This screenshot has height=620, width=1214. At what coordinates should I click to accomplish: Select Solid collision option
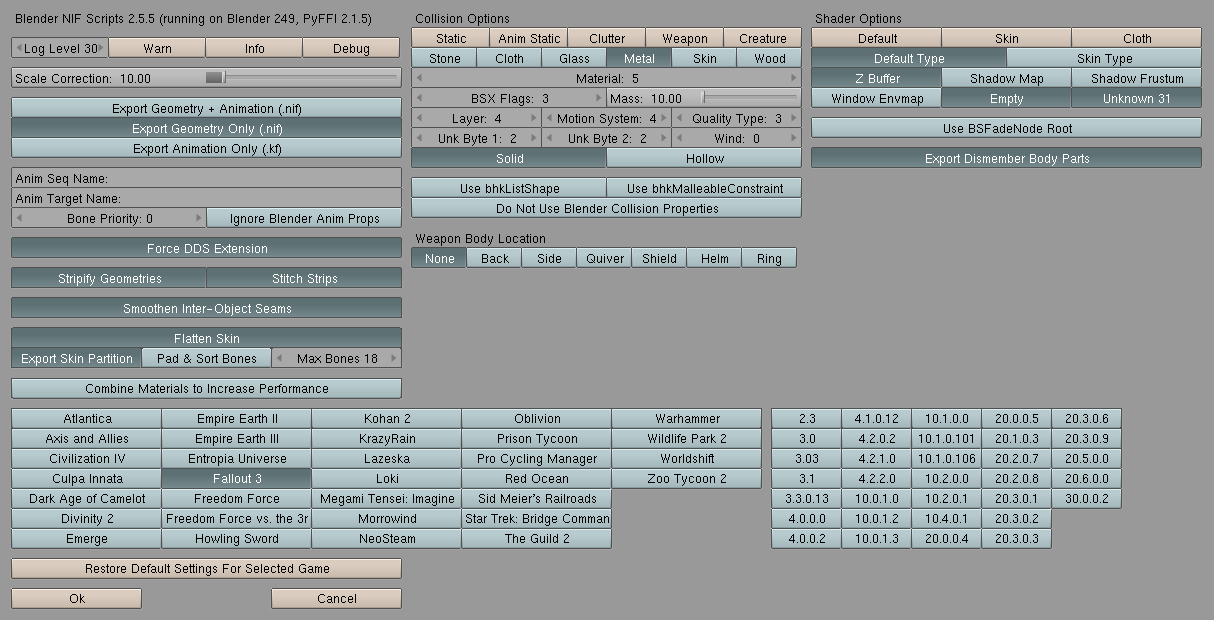[509, 158]
